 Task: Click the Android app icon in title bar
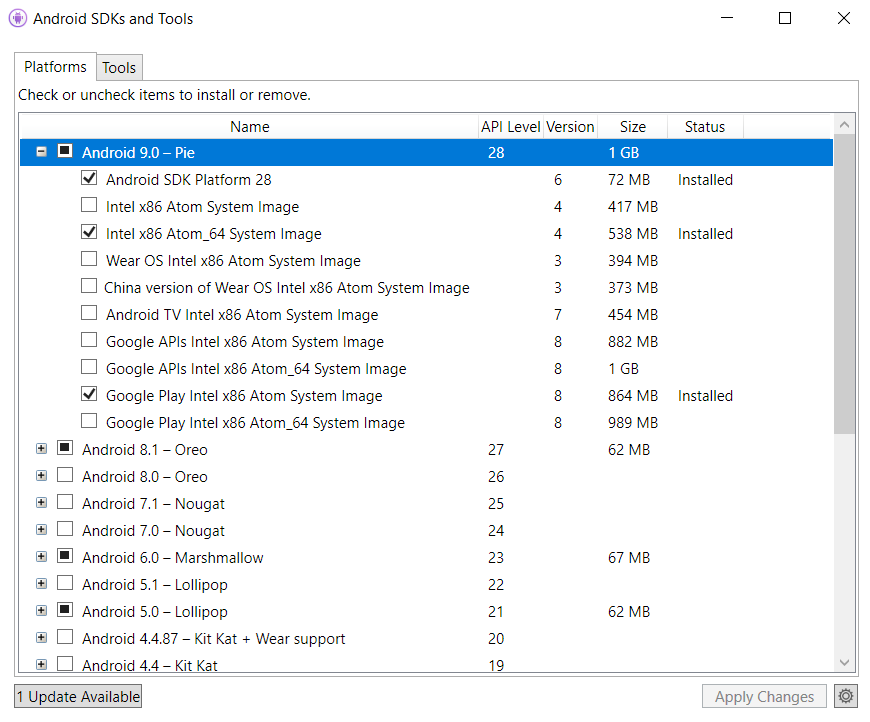[x=18, y=18]
